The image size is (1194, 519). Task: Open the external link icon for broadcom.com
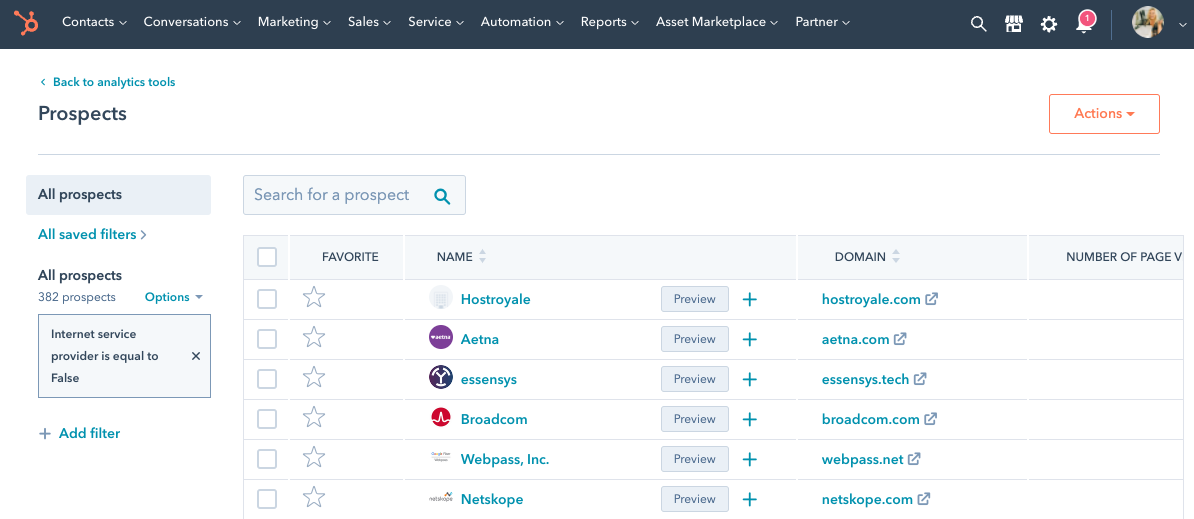tap(930, 419)
